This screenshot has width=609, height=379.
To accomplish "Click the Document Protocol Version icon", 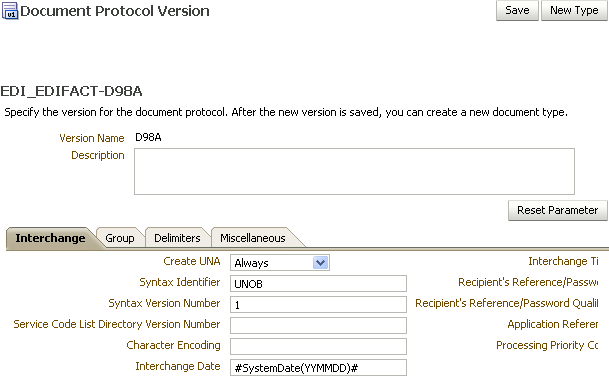I will (x=10, y=10).
